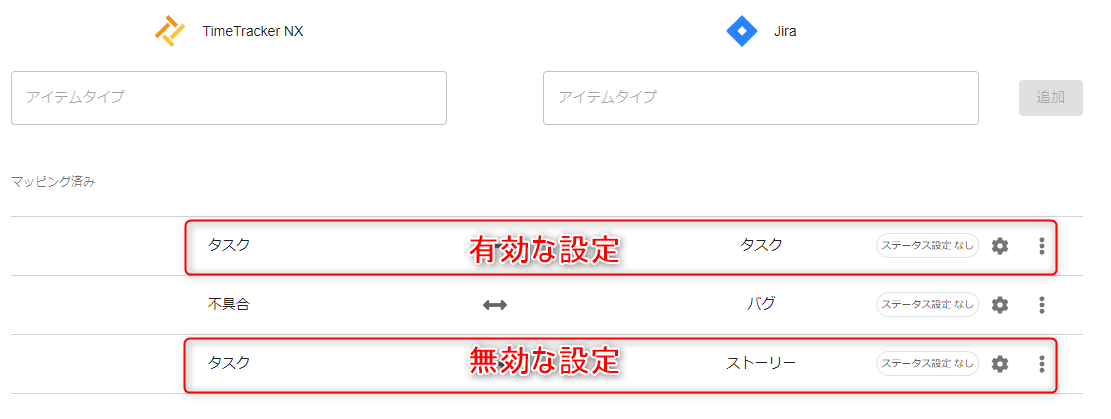Viewport: 1111px width, 419px height.
Task: Open settings gear for 不具合–バグ mapping
Action: [x=999, y=305]
